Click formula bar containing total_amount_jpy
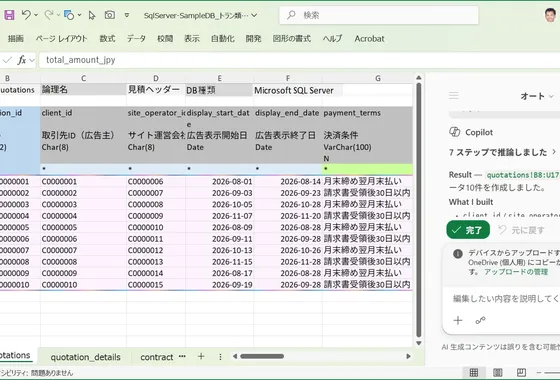Viewport: 560px width, 380px height. (x=299, y=60)
